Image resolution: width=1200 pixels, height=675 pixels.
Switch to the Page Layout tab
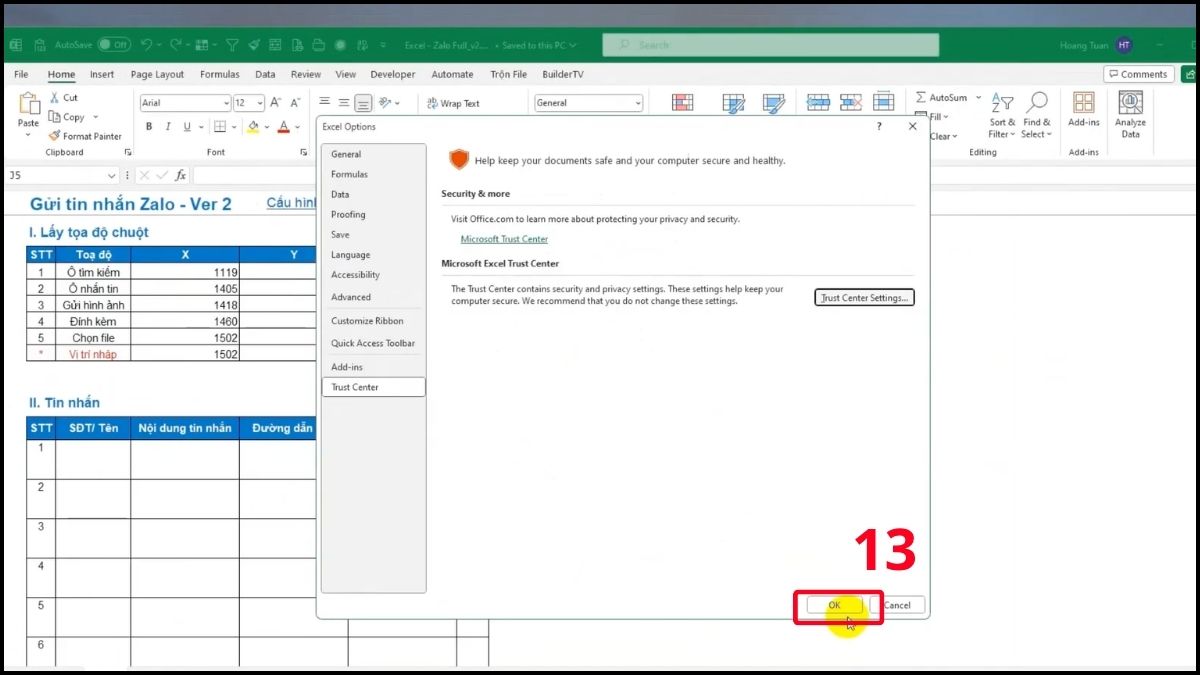157,74
